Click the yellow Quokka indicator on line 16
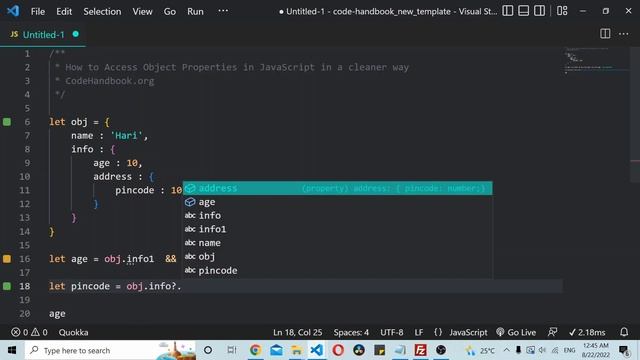The image size is (640, 360). [7, 259]
